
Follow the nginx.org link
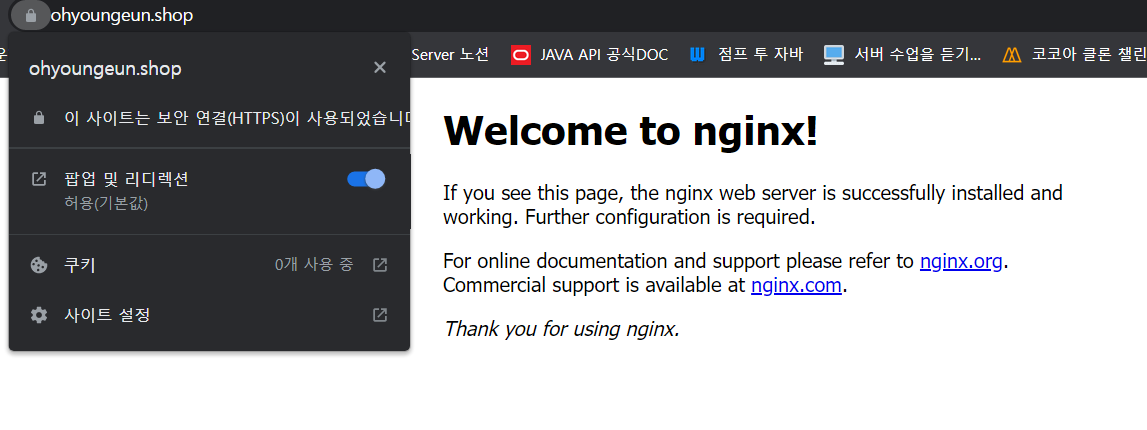[961, 261]
